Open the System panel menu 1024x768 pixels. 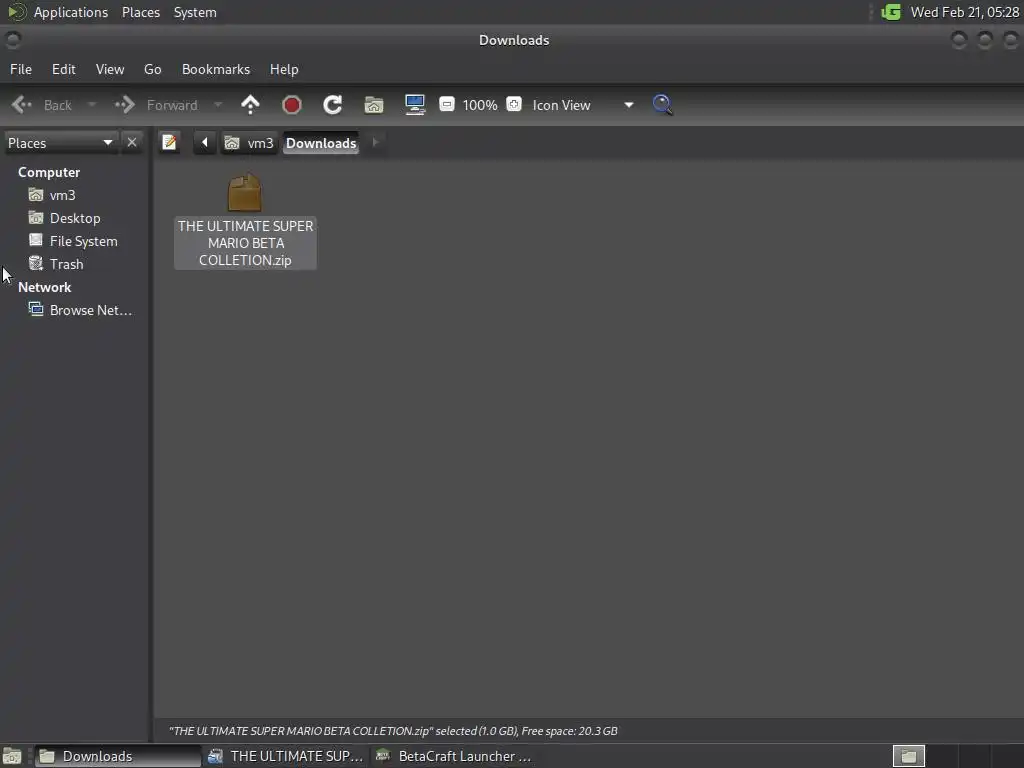pyautogui.click(x=195, y=12)
